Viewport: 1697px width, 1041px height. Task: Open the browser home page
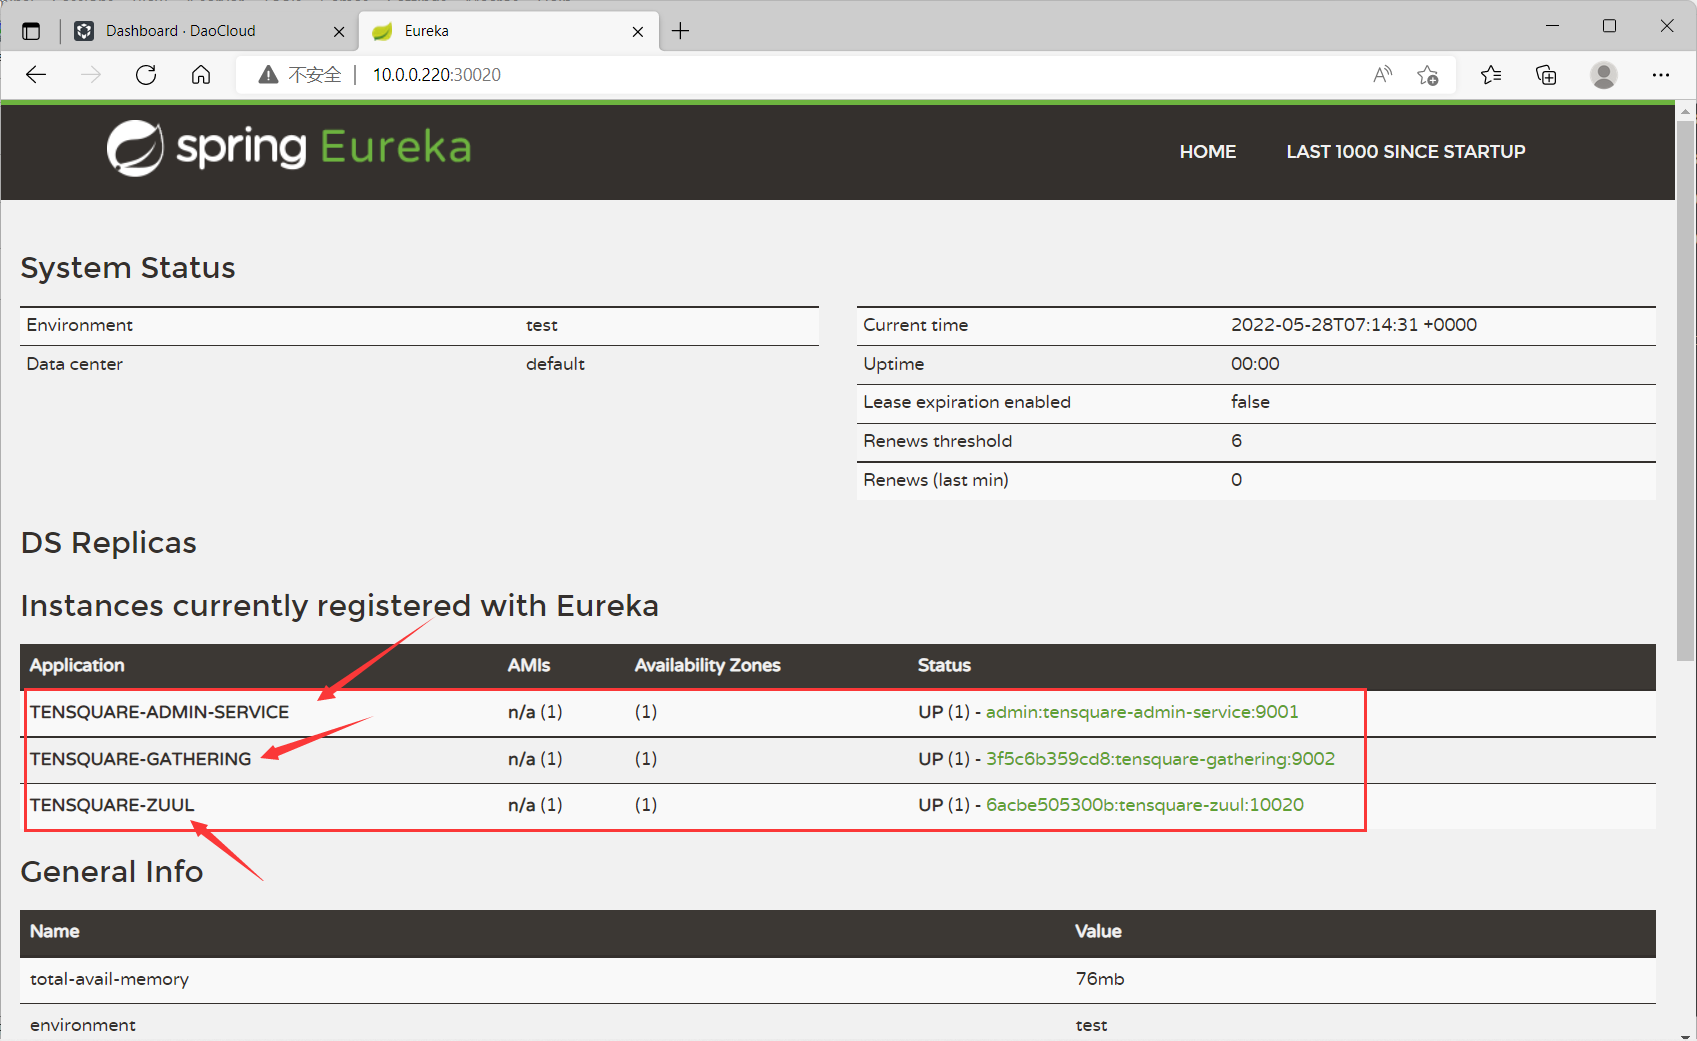point(201,75)
